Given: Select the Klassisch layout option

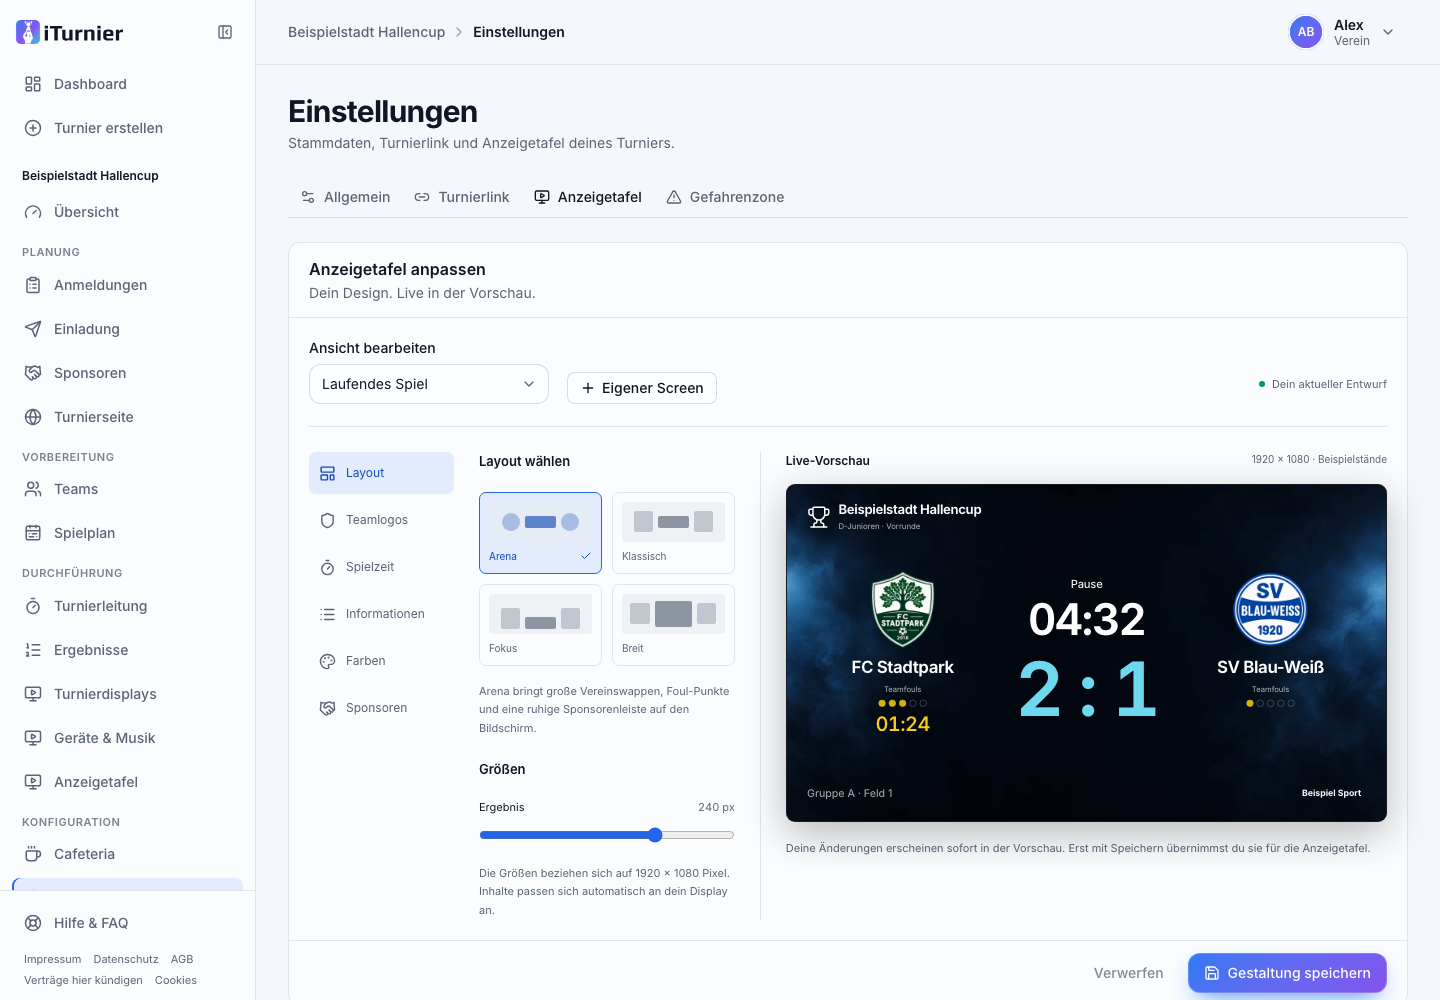Looking at the screenshot, I should [673, 533].
